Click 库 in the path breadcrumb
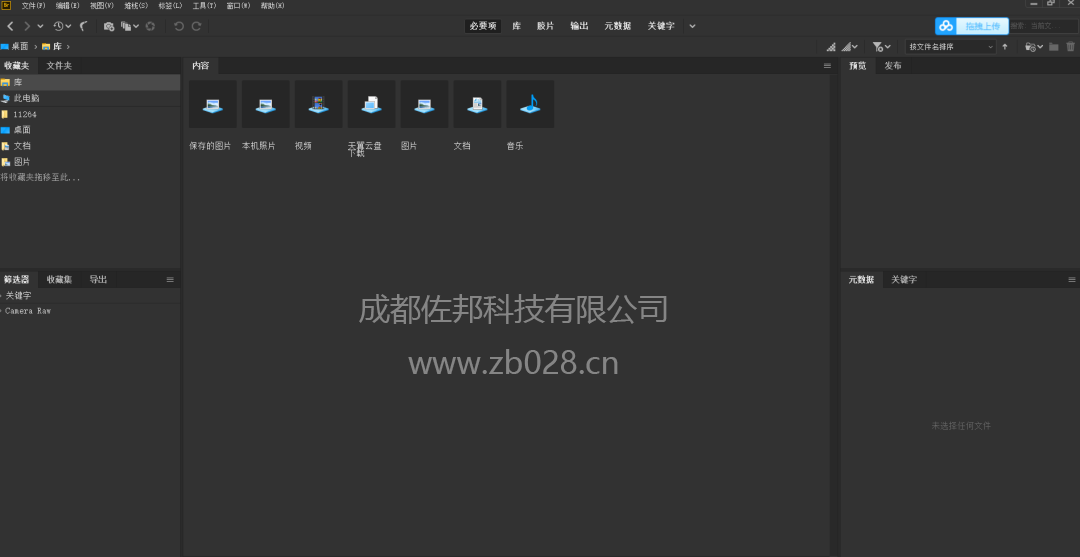Screen dimensions: 1080x557 58,46
